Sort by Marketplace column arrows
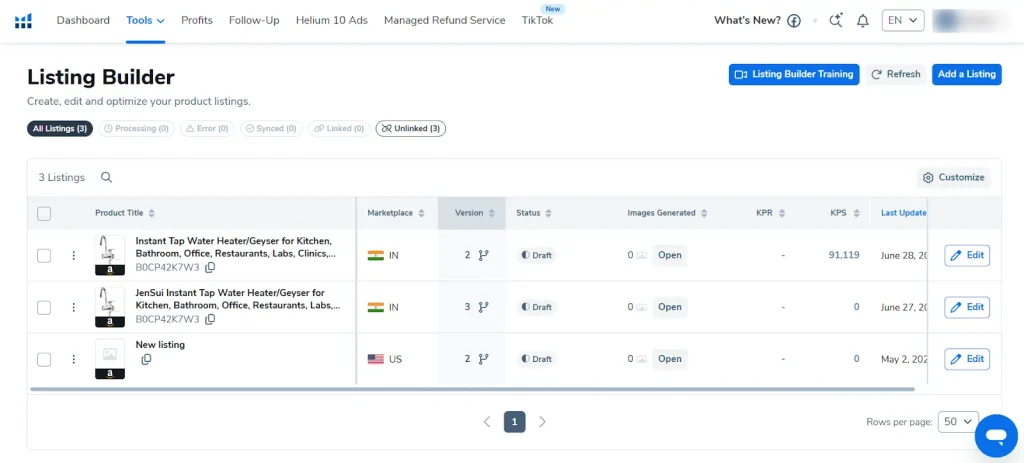The width and height of the screenshot is (1024, 463). tap(421, 213)
